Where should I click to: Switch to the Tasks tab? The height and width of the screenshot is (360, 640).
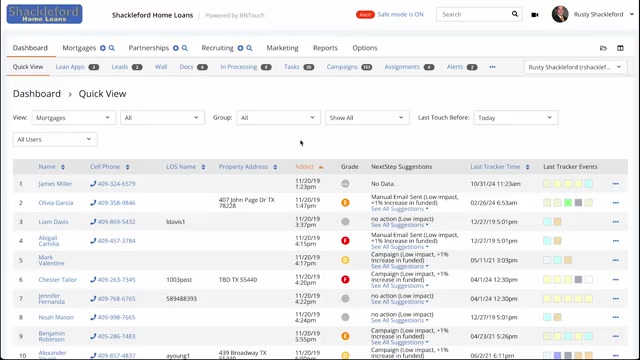pos(299,67)
